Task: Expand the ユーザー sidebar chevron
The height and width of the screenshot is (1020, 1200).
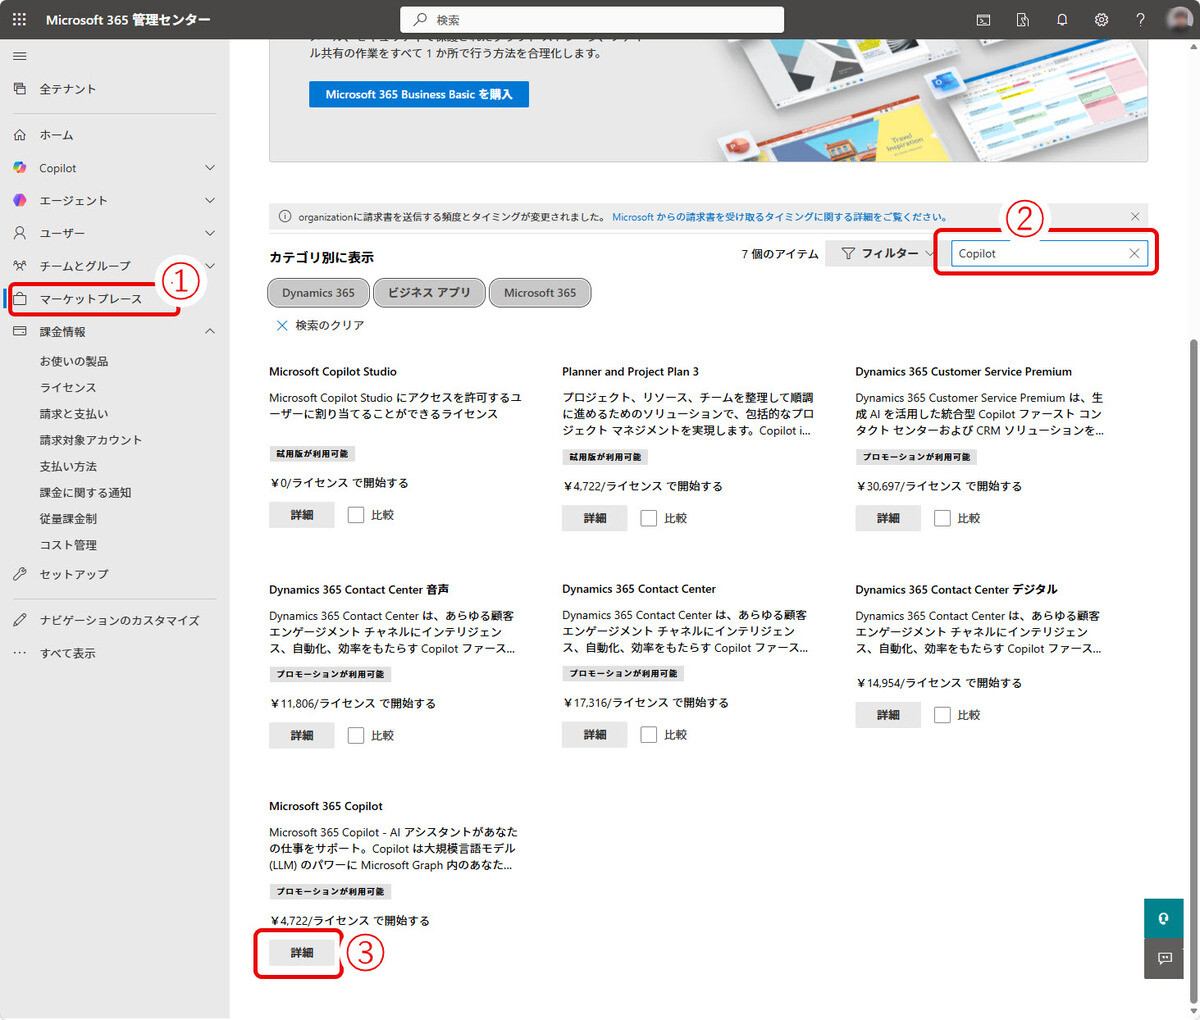Action: (x=210, y=233)
